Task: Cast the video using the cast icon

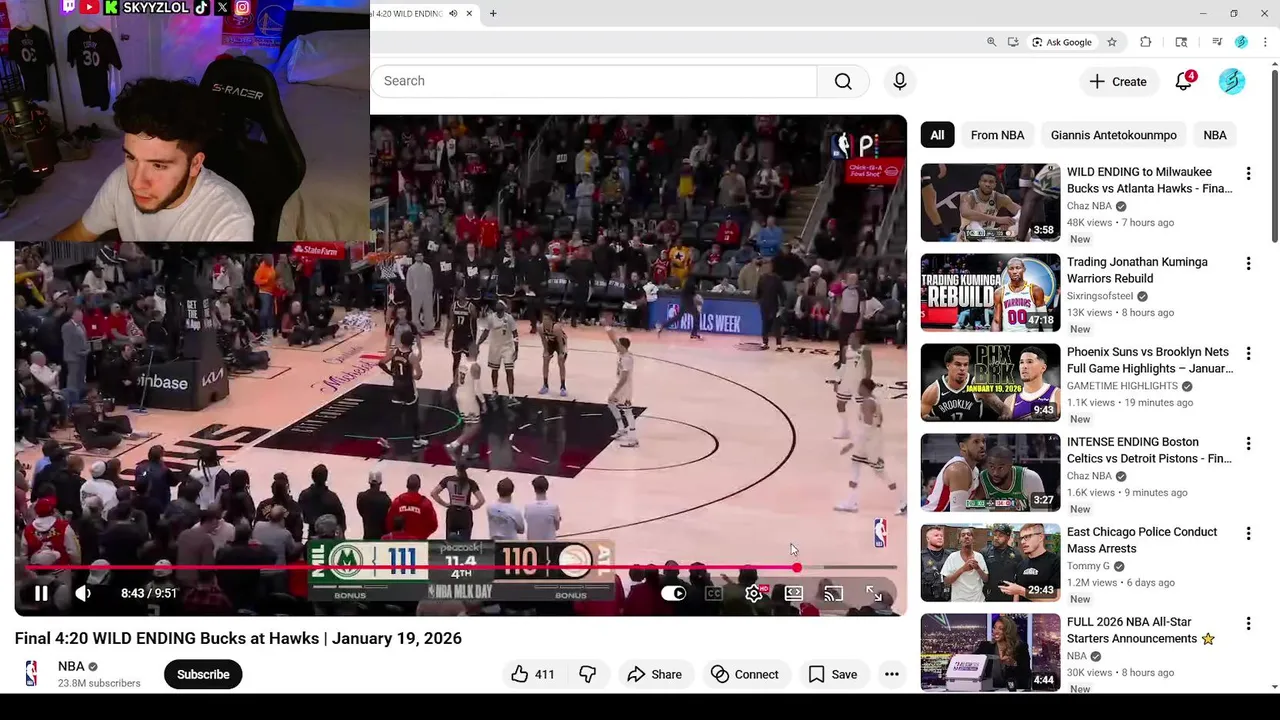Action: (834, 593)
